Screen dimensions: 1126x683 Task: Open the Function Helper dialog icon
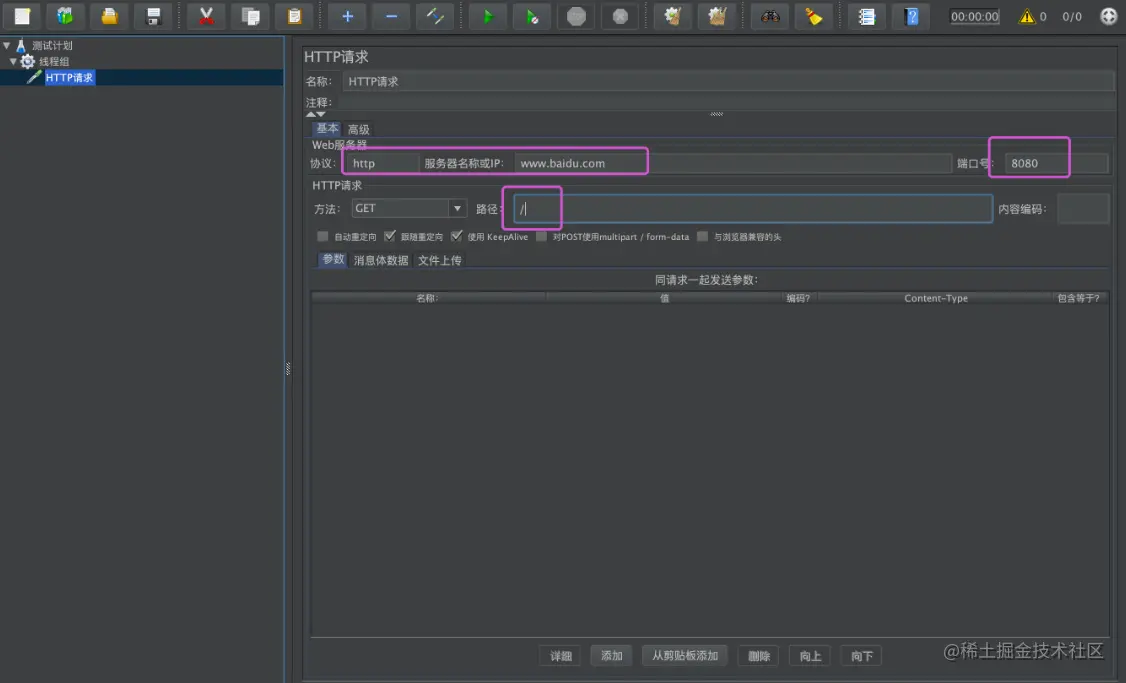point(867,16)
